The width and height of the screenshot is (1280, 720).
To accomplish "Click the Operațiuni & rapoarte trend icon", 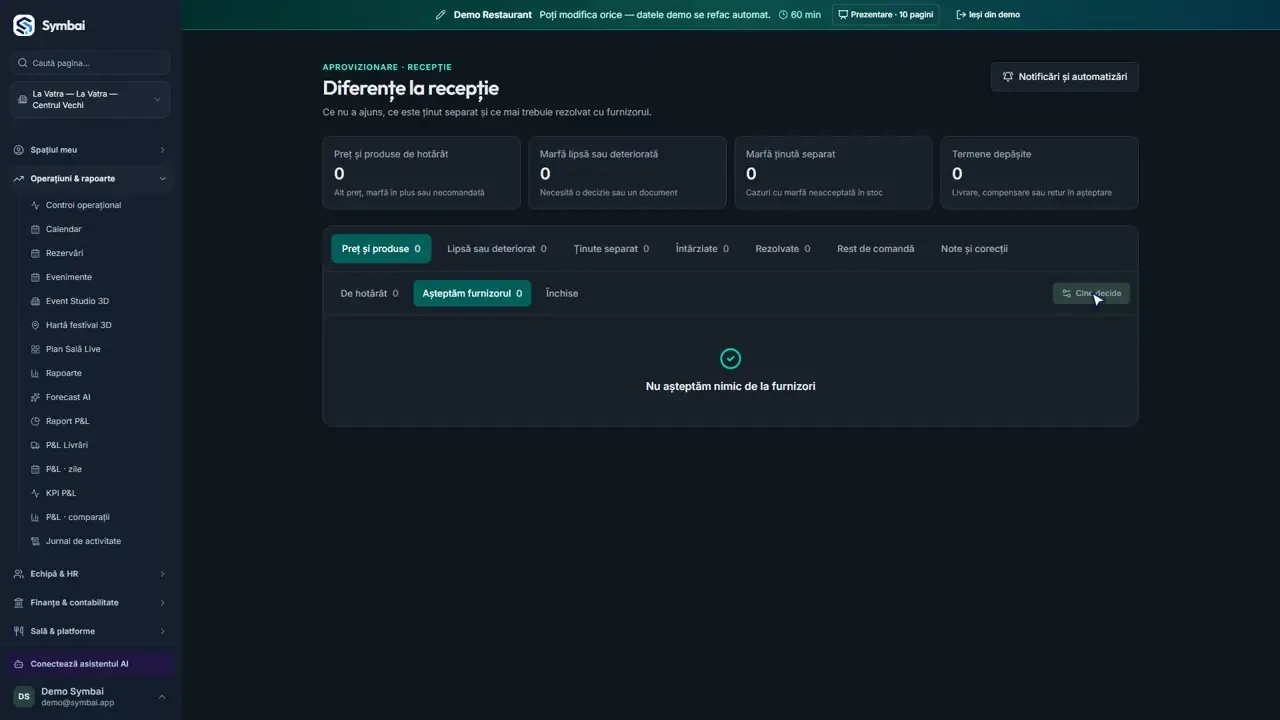I will pos(19,179).
